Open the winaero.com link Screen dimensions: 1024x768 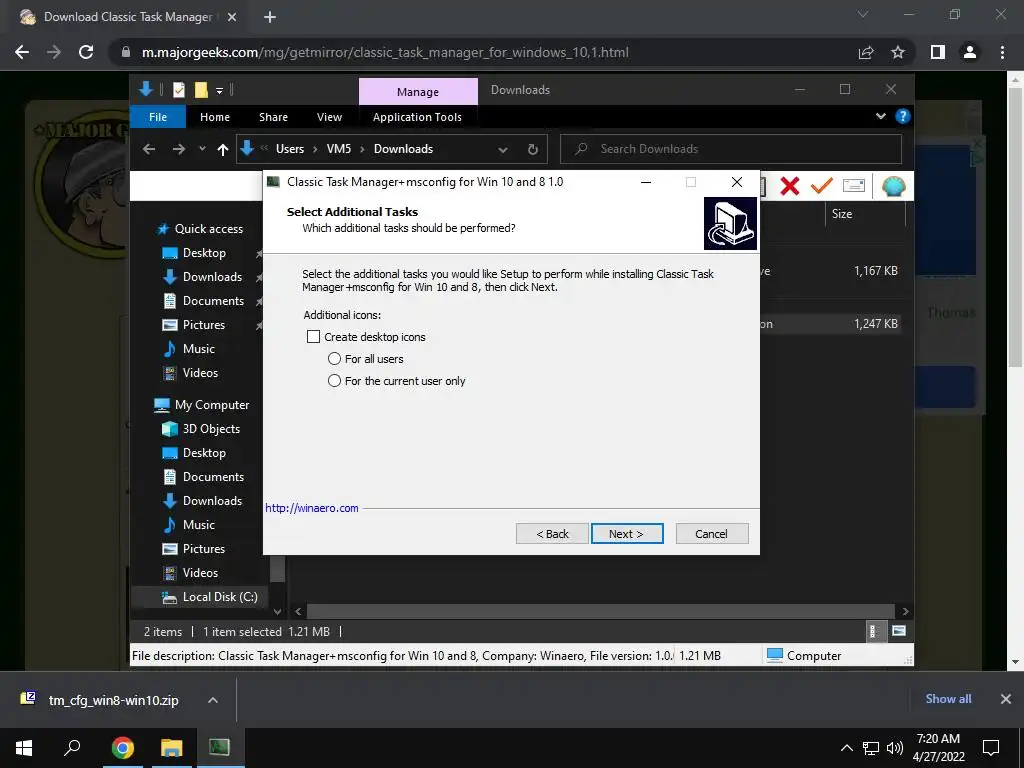click(312, 508)
